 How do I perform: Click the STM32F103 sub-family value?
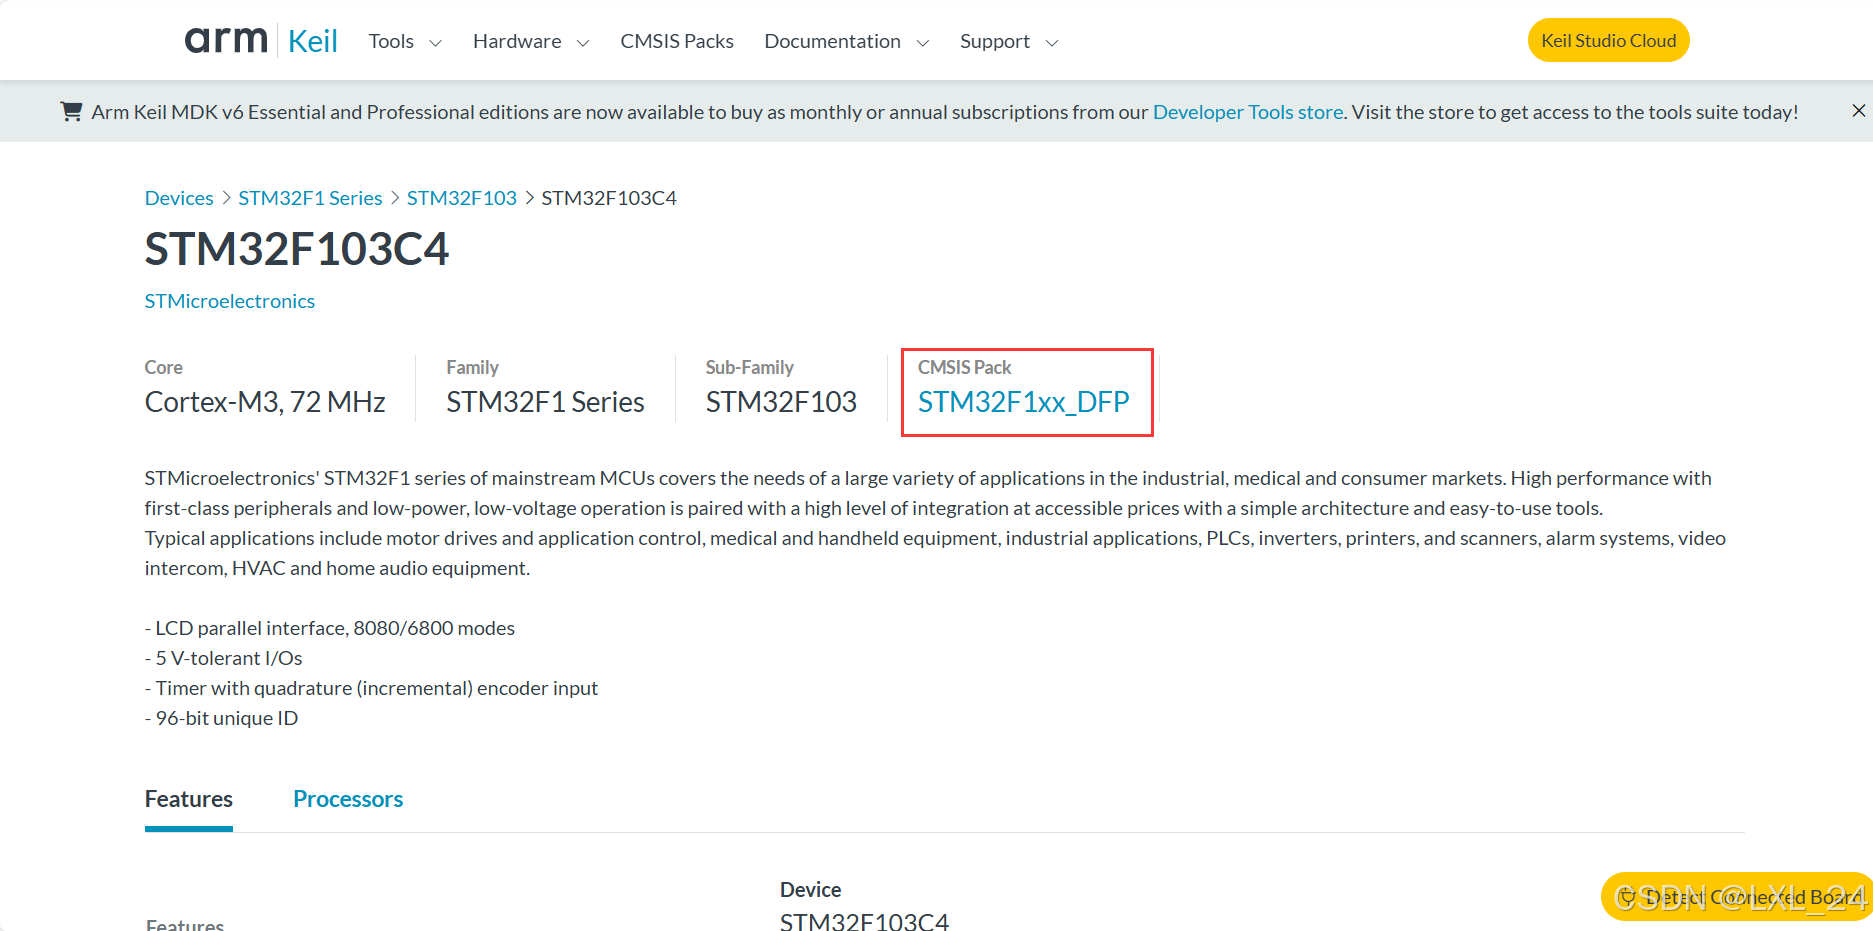coord(781,402)
